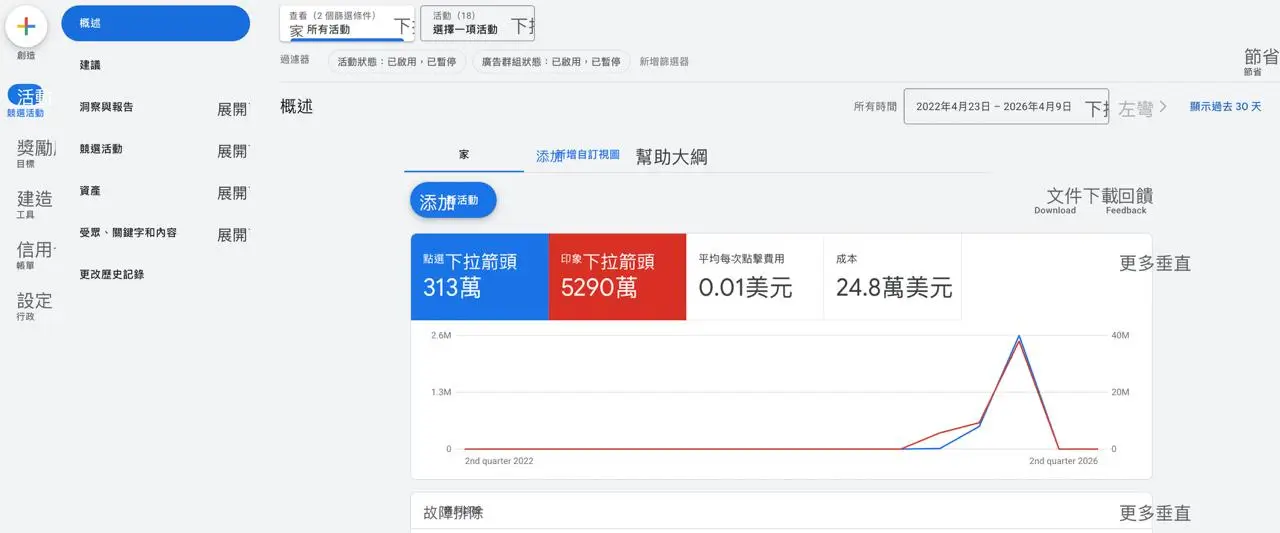Click the 顯示過去 30 天 link
1280x533 pixels.
tap(1225, 107)
